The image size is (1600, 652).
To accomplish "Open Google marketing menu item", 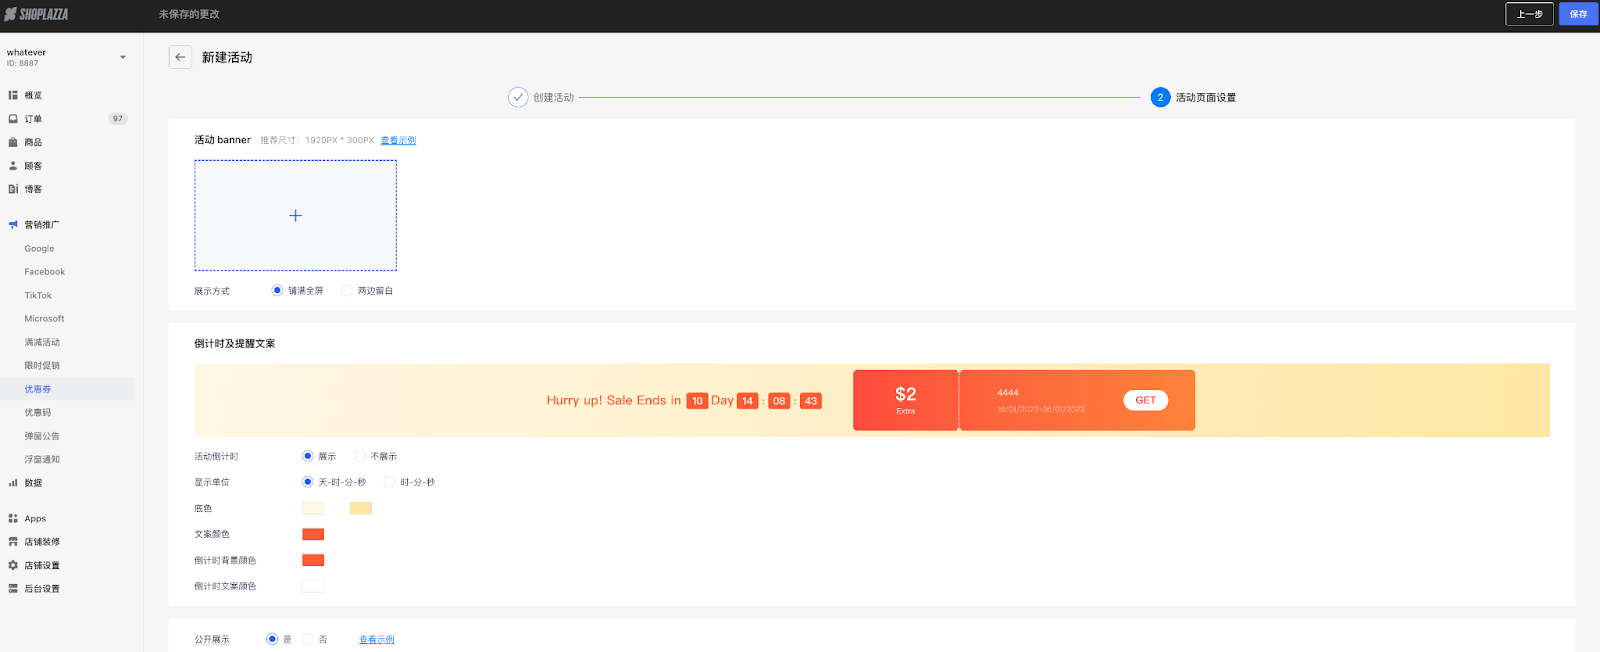I will 40,248.
